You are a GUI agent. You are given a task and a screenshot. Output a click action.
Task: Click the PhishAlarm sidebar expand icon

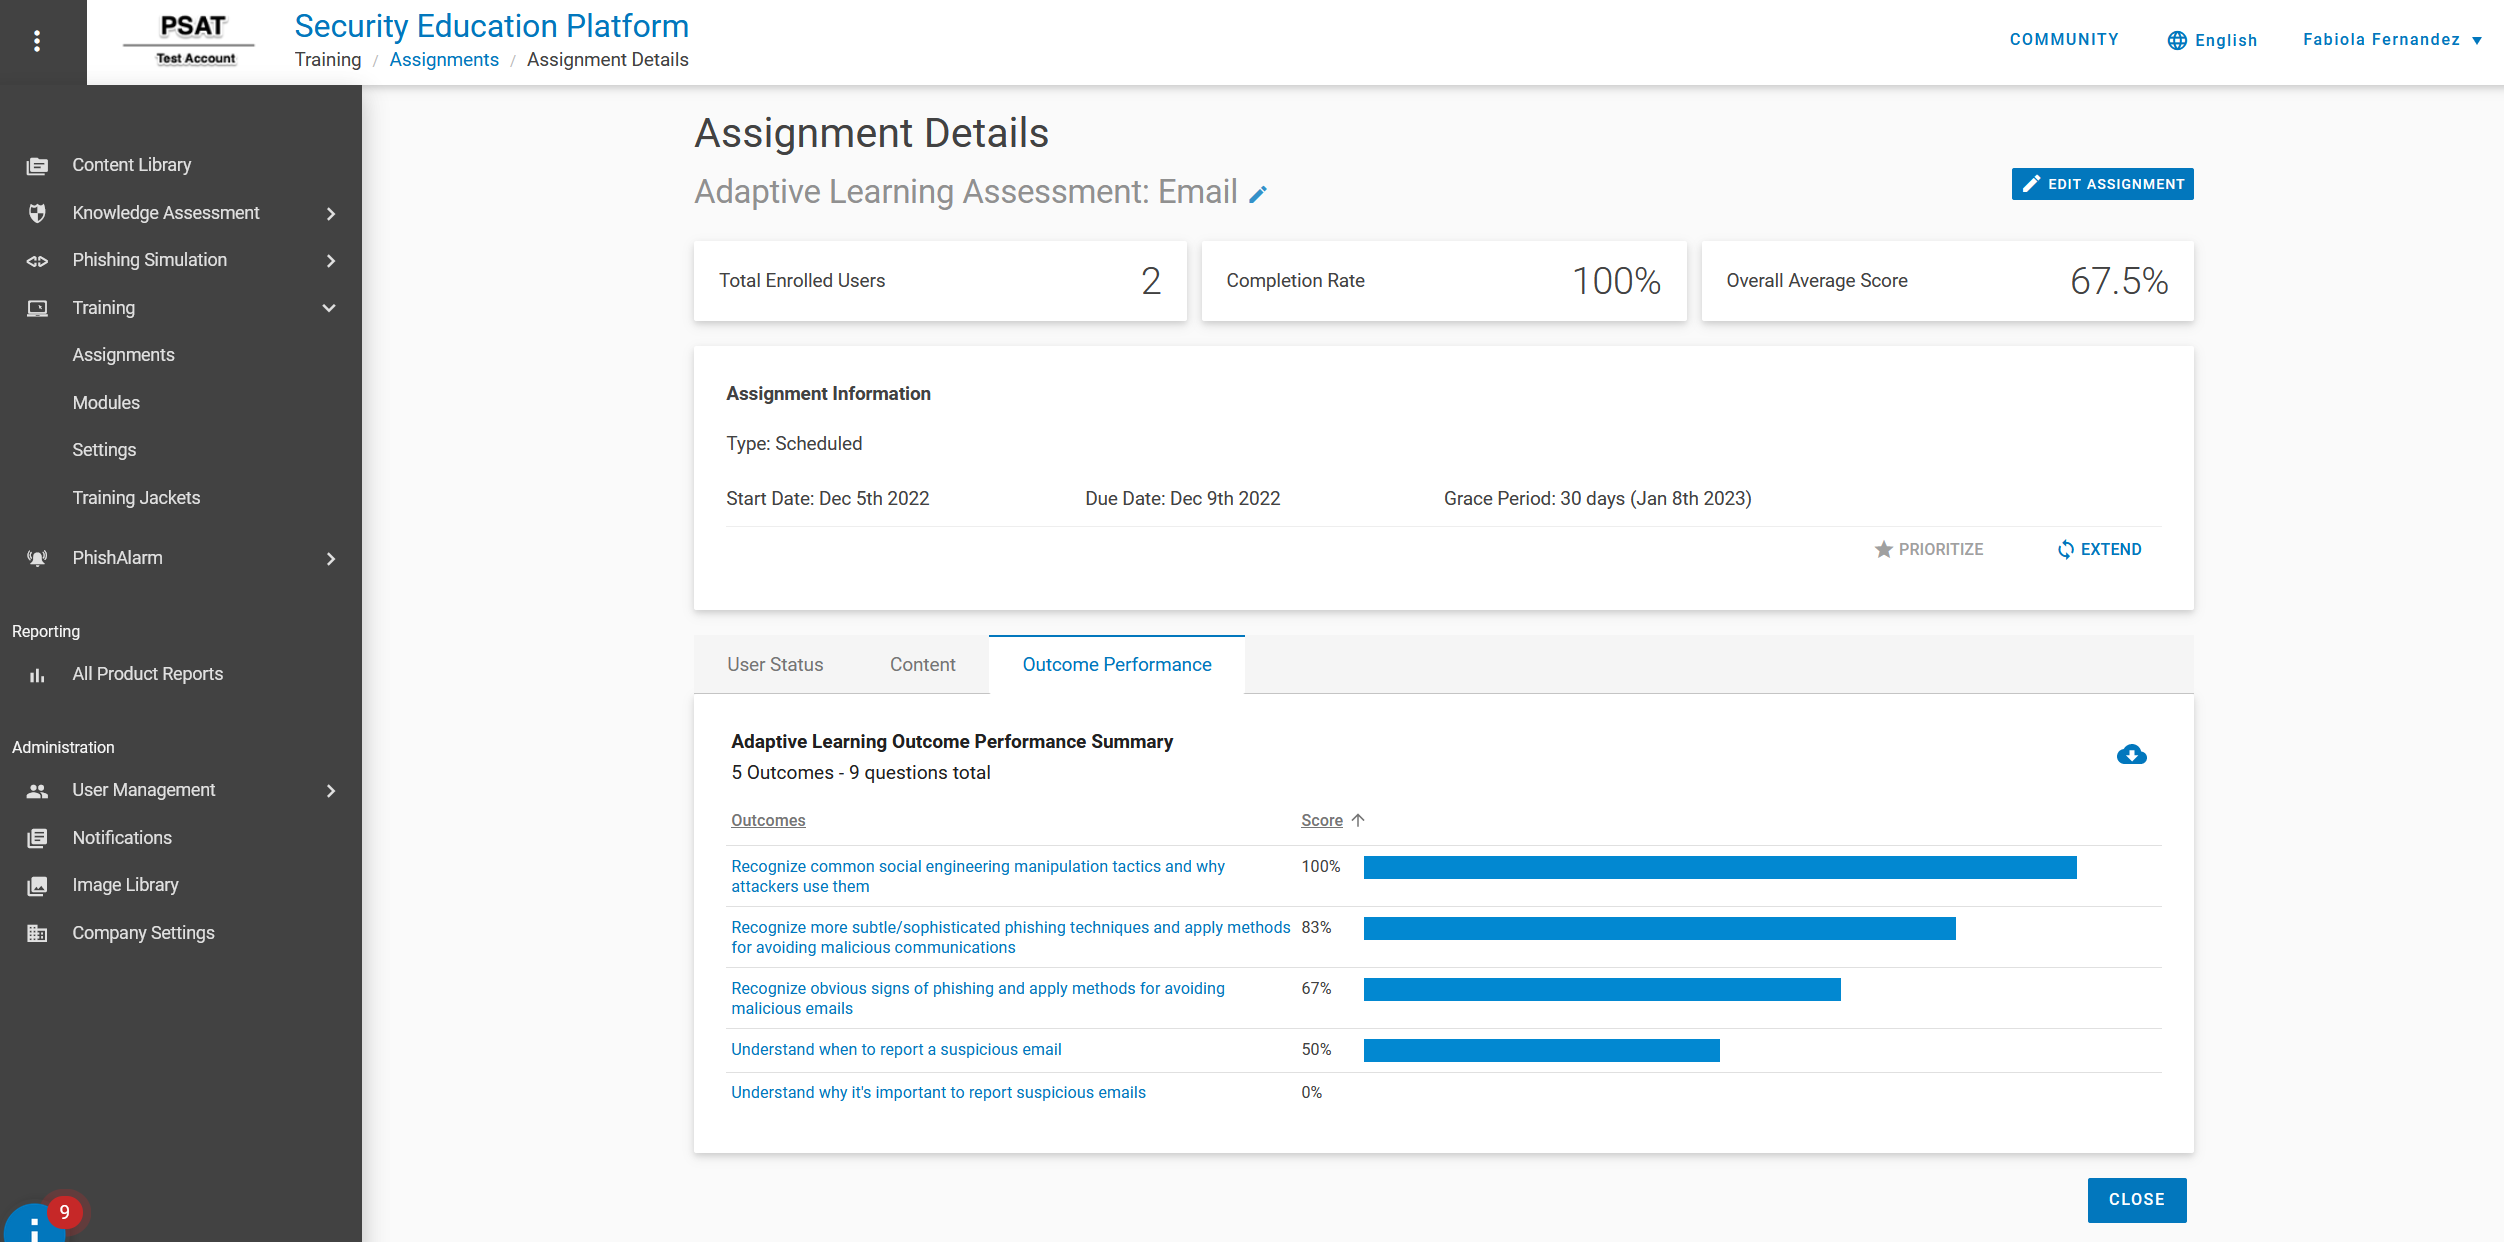pyautogui.click(x=332, y=557)
